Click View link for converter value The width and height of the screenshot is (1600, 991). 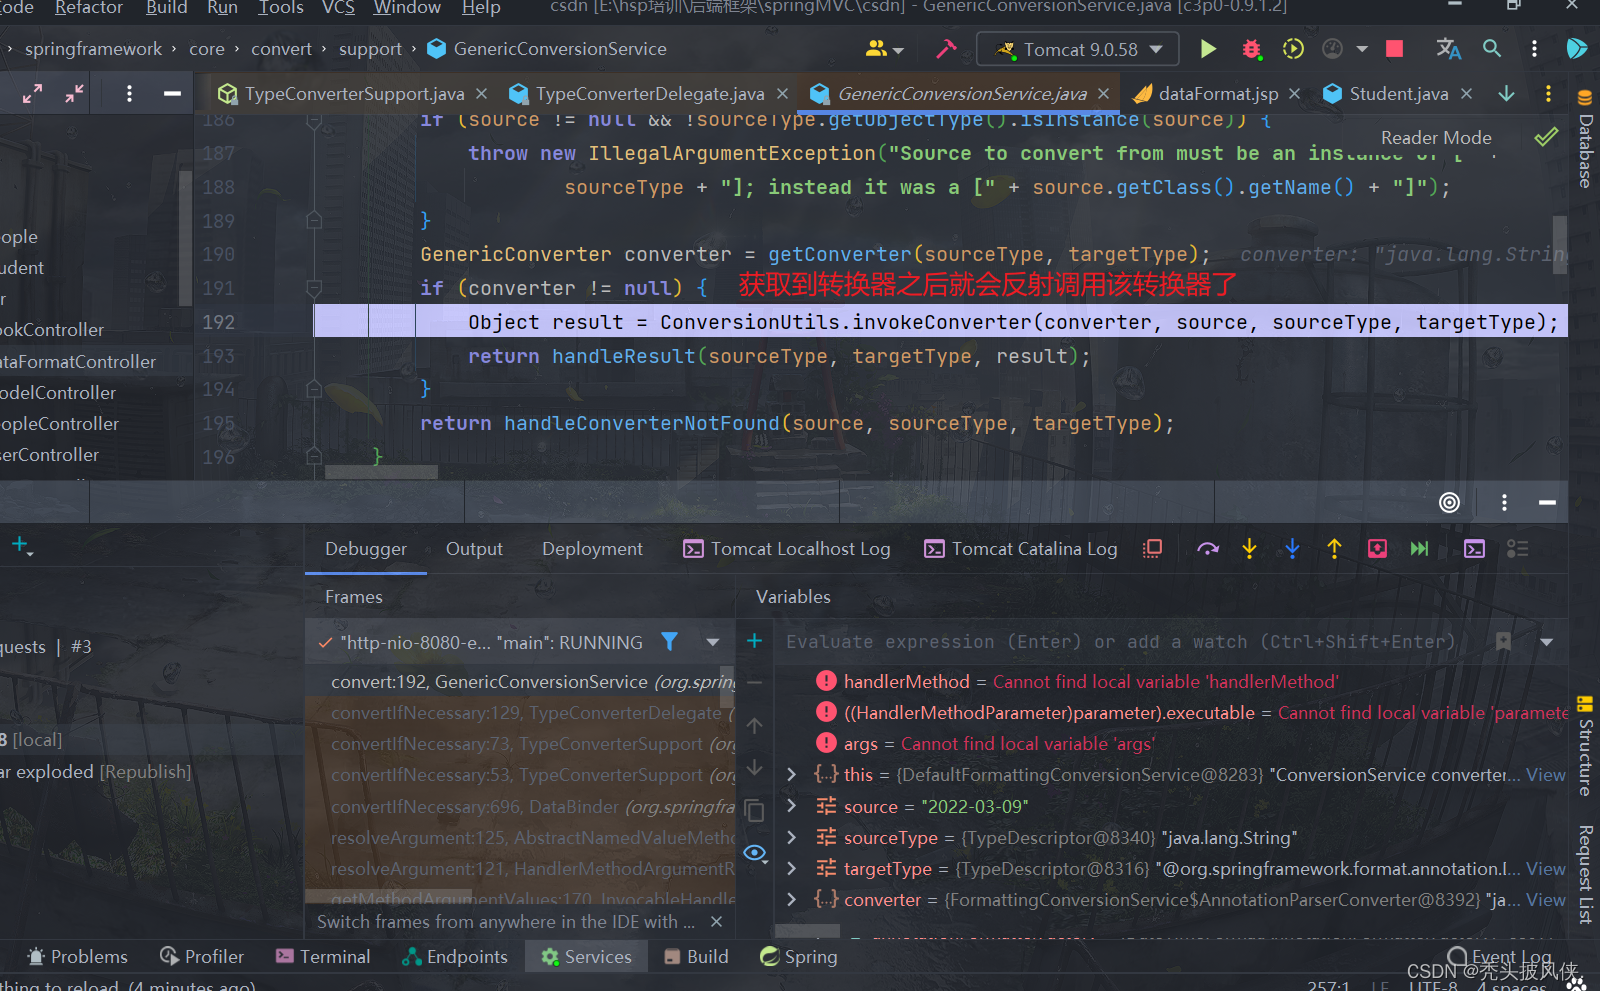coord(1545,900)
